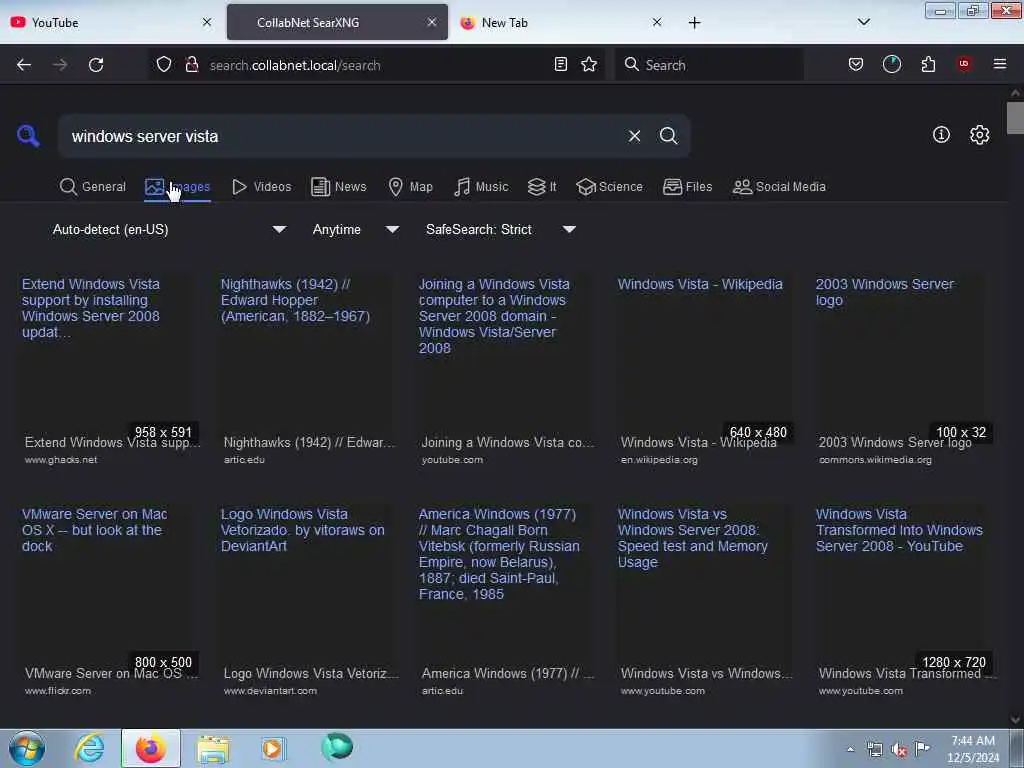Open Logo Windows Vista Vetorizado result
The height and width of the screenshot is (768, 1024).
pyautogui.click(x=307, y=600)
